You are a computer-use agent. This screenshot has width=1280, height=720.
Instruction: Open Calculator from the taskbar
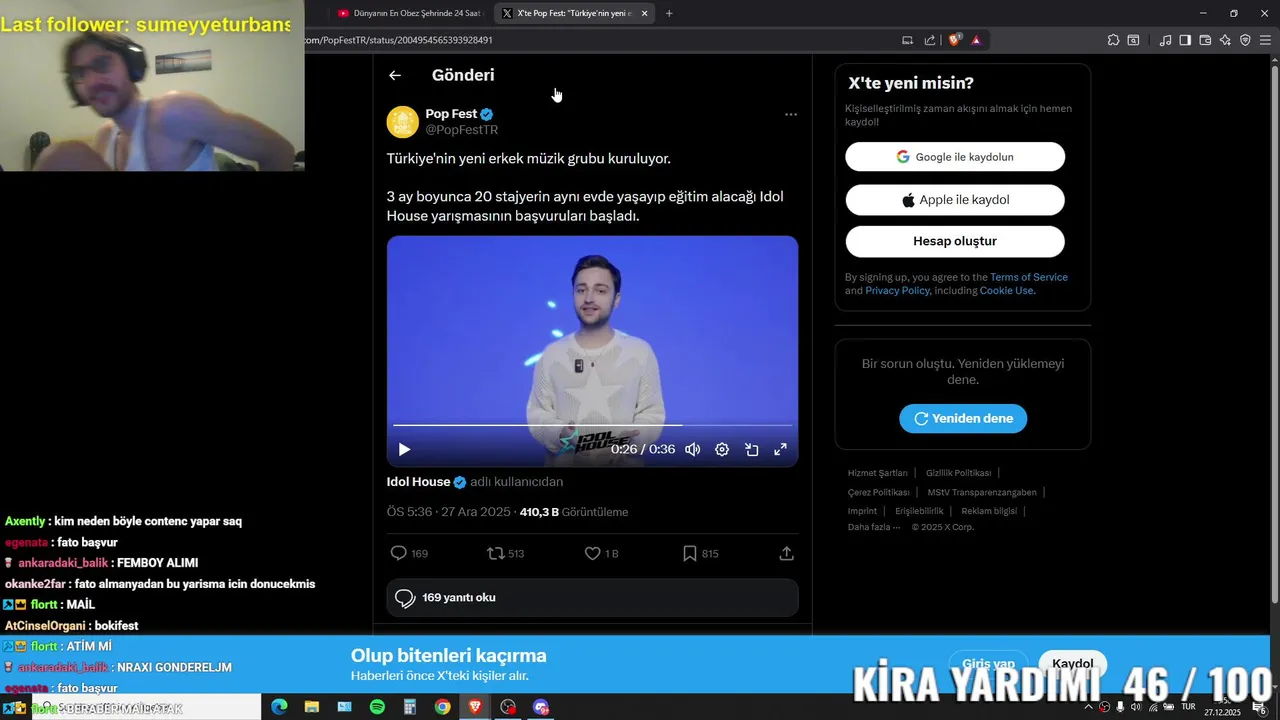click(x=410, y=707)
